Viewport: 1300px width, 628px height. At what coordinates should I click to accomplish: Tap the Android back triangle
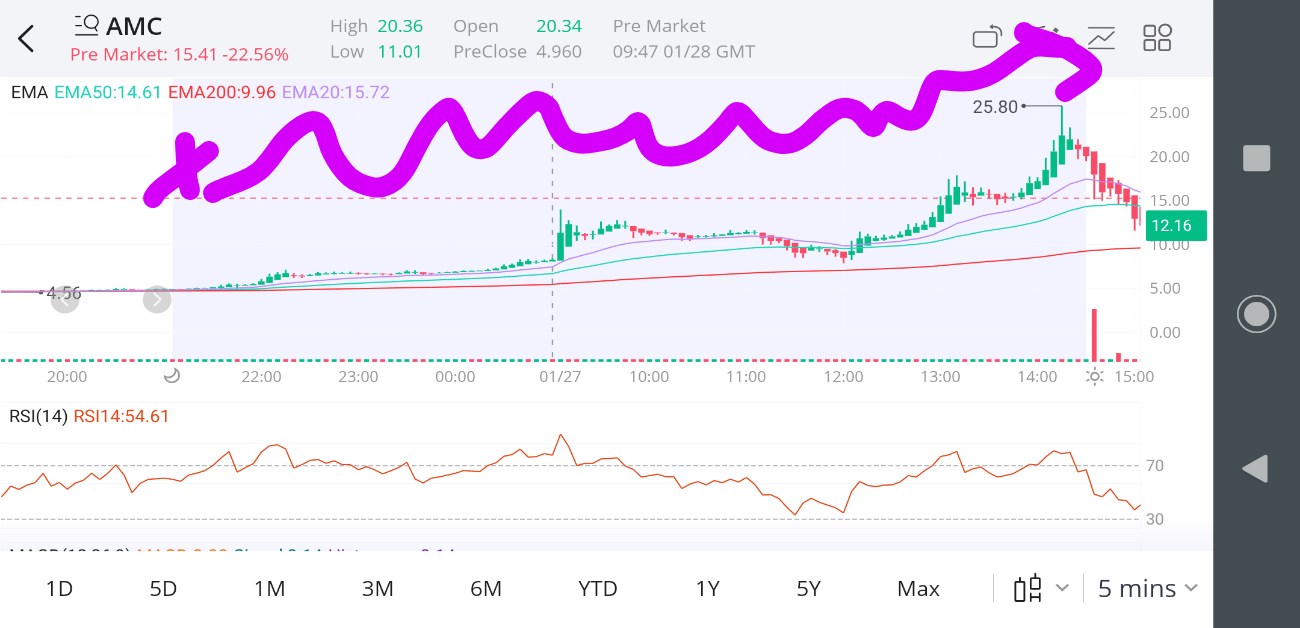pos(1255,469)
